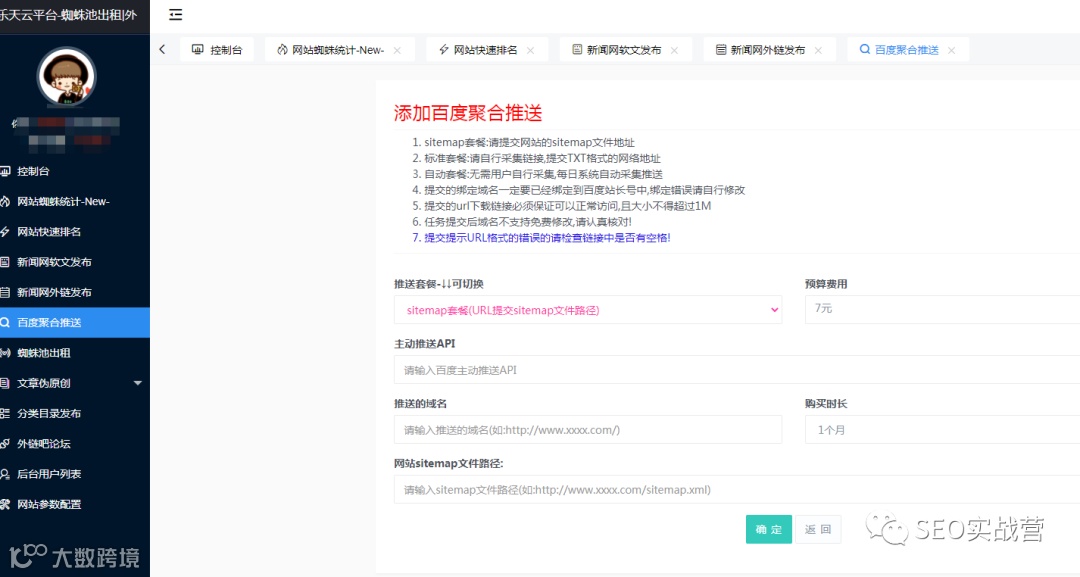Open 分类目录发布 in the sidebar
The height and width of the screenshot is (577, 1080).
point(74,414)
